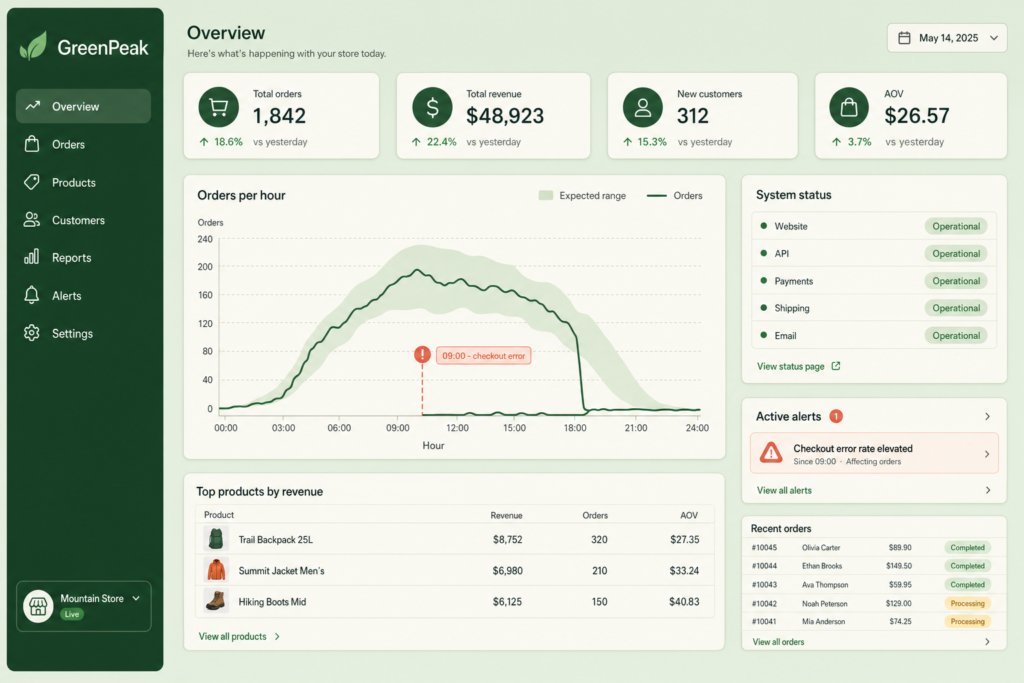The width and height of the screenshot is (1024, 683).
Task: Click the calendar icon in date picker
Action: [x=904, y=38]
